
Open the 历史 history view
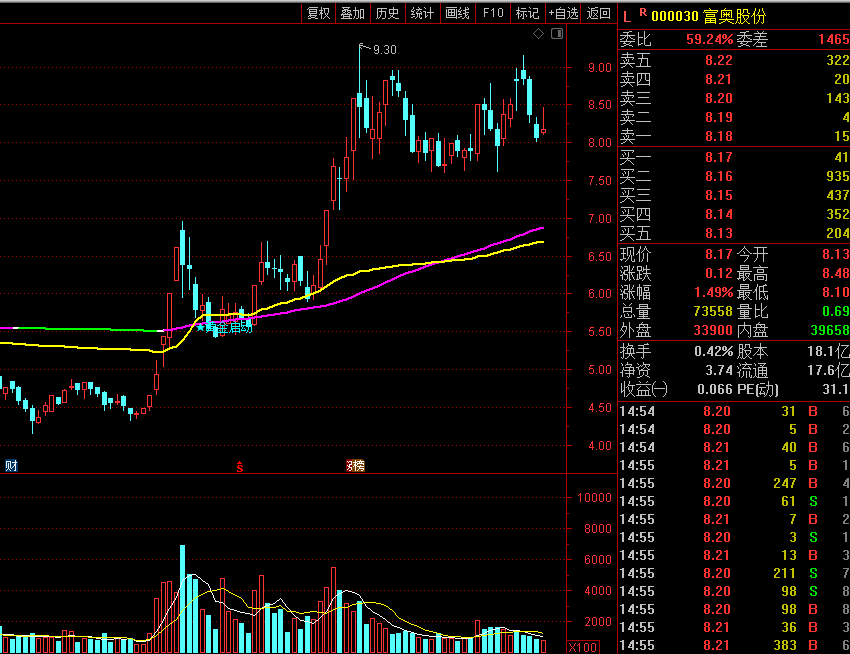tap(387, 14)
